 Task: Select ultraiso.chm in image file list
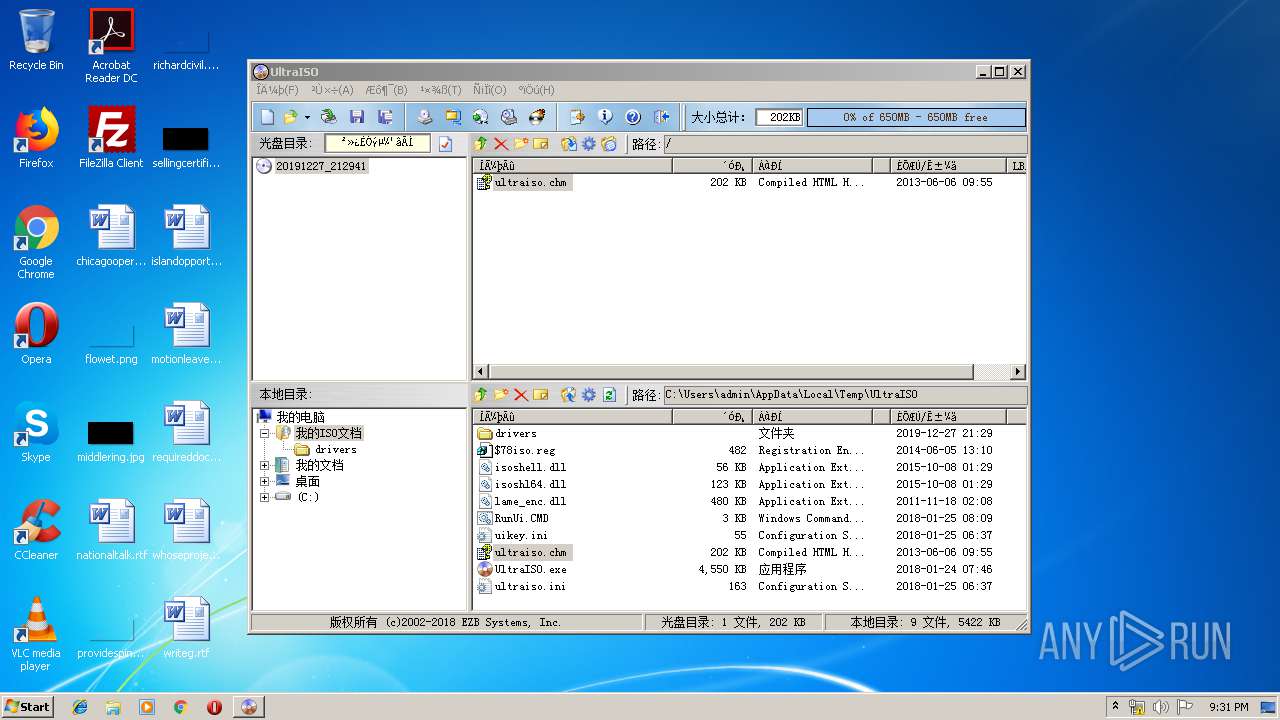(x=531, y=183)
